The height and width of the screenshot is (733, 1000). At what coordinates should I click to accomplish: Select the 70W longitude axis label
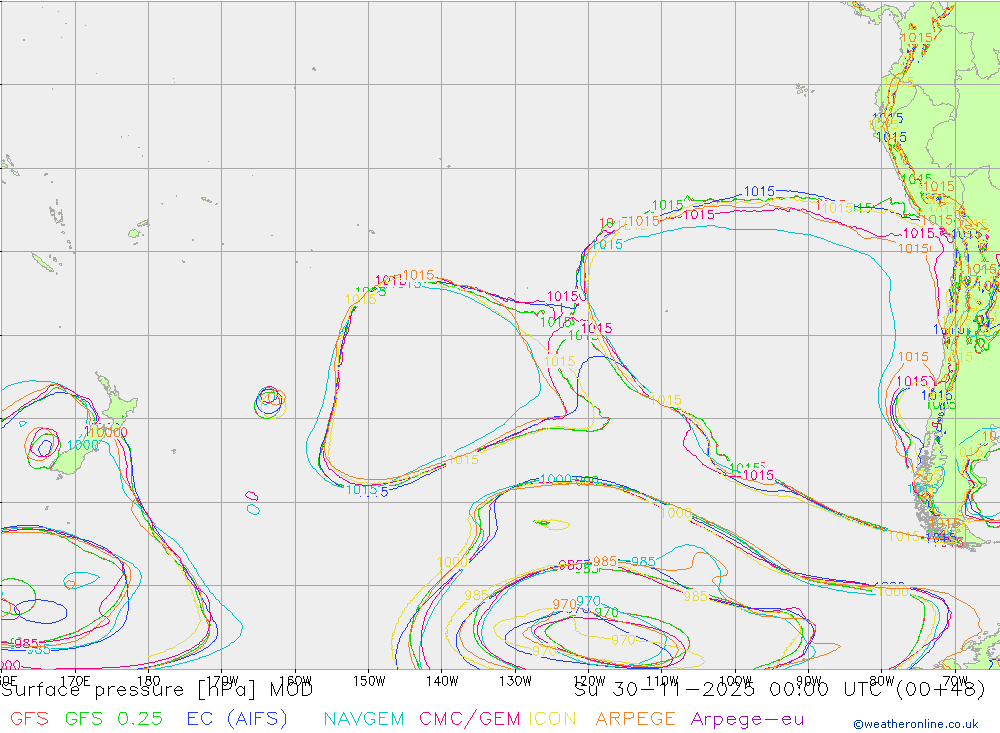click(x=955, y=681)
